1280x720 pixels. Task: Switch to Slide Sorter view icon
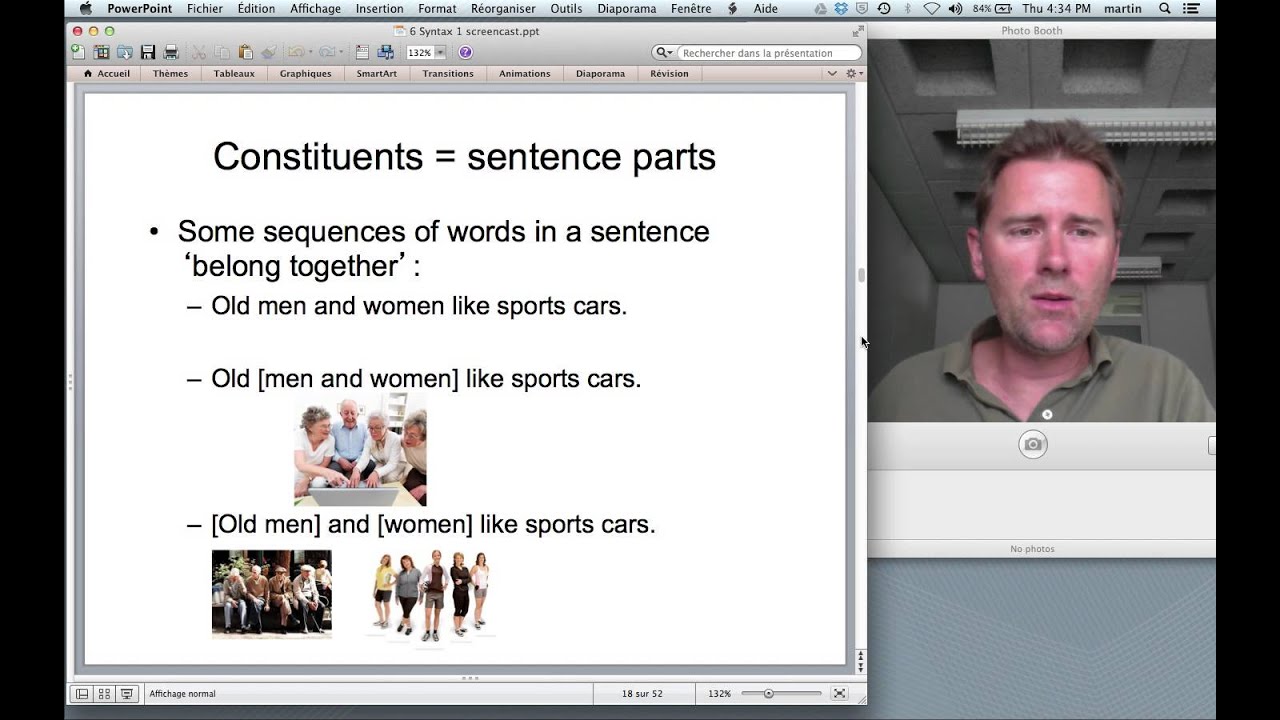(104, 693)
